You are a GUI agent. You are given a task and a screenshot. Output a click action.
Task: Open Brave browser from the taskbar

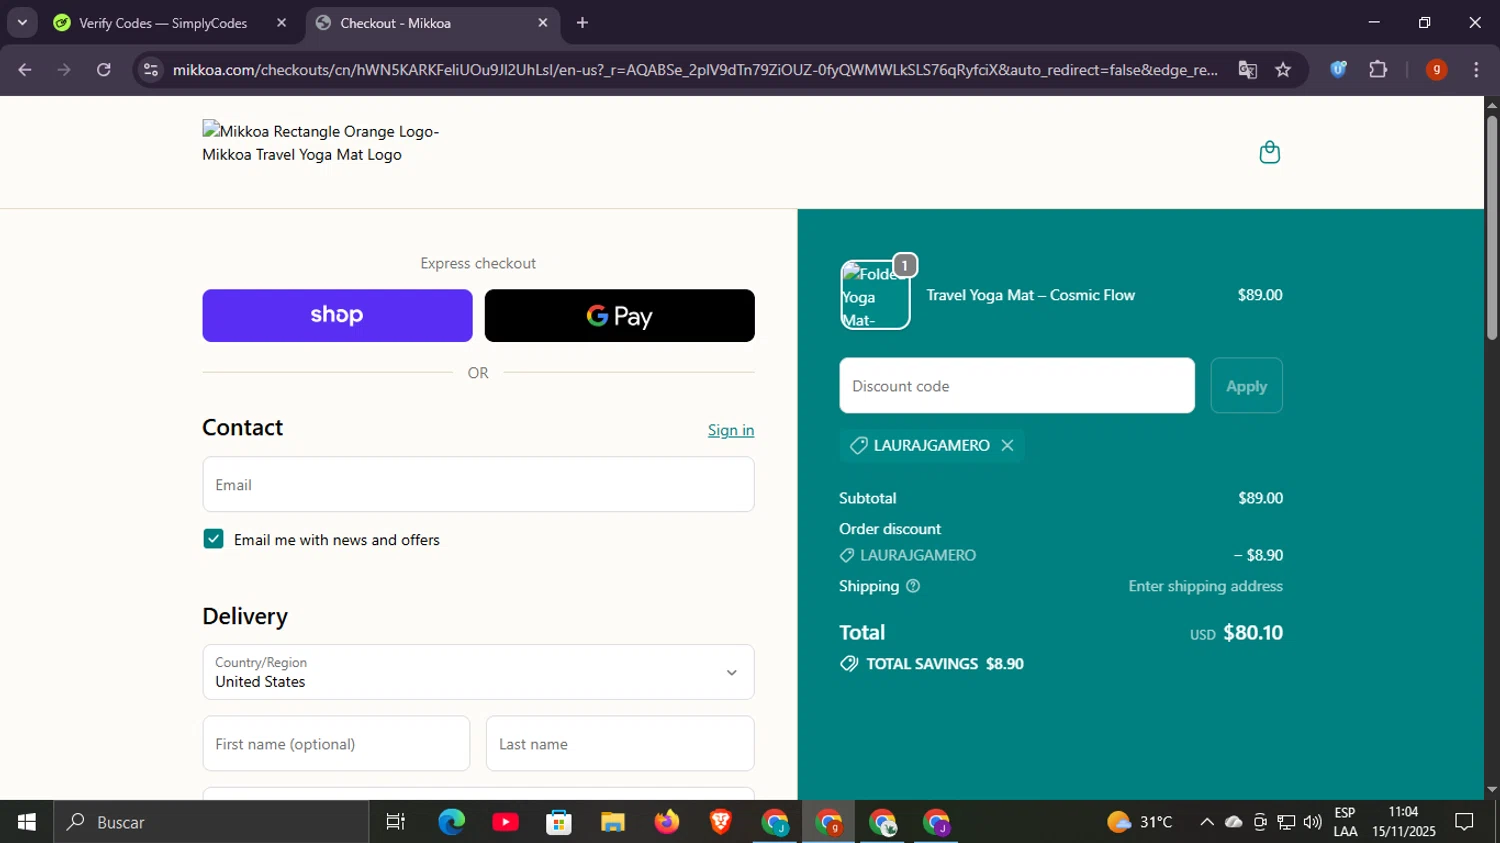(x=721, y=822)
